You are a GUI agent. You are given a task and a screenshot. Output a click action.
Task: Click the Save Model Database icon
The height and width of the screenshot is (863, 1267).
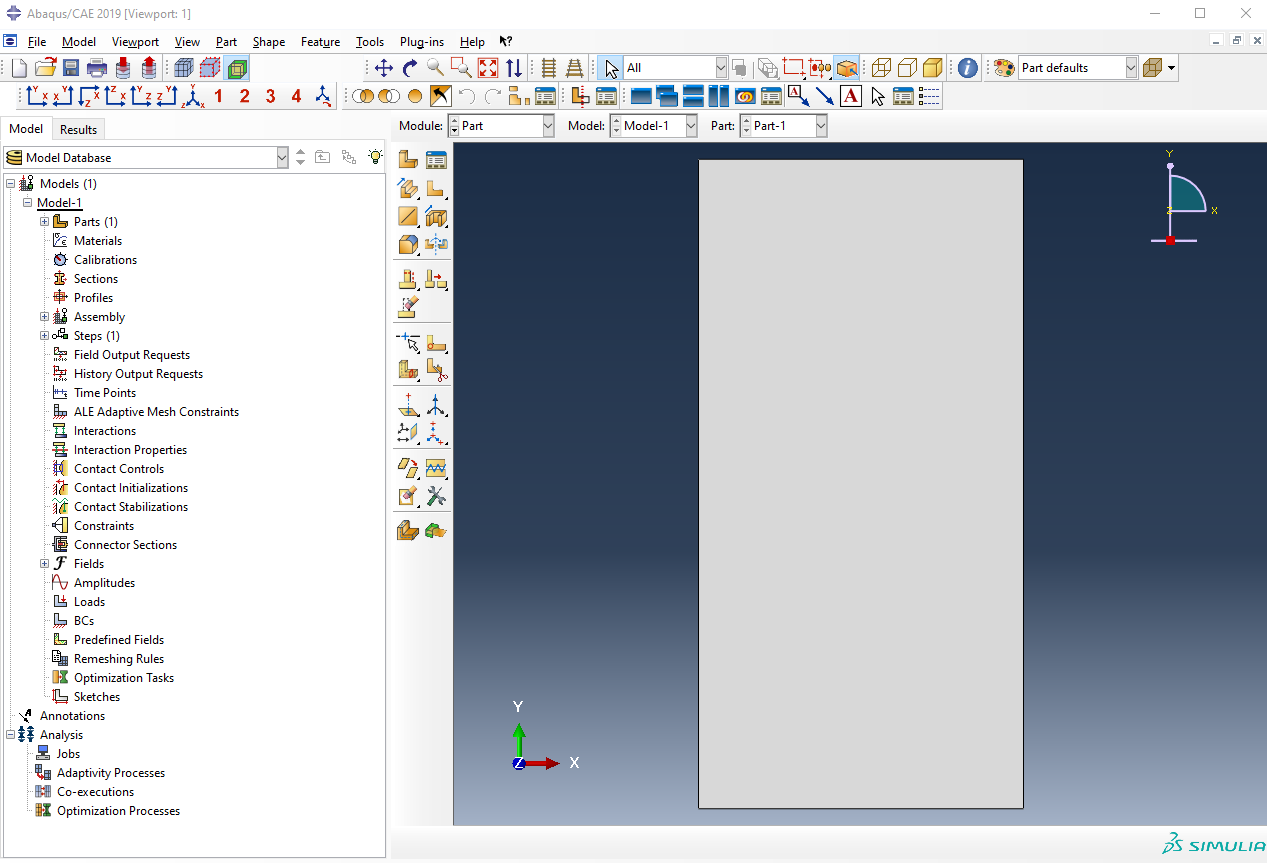coord(71,68)
